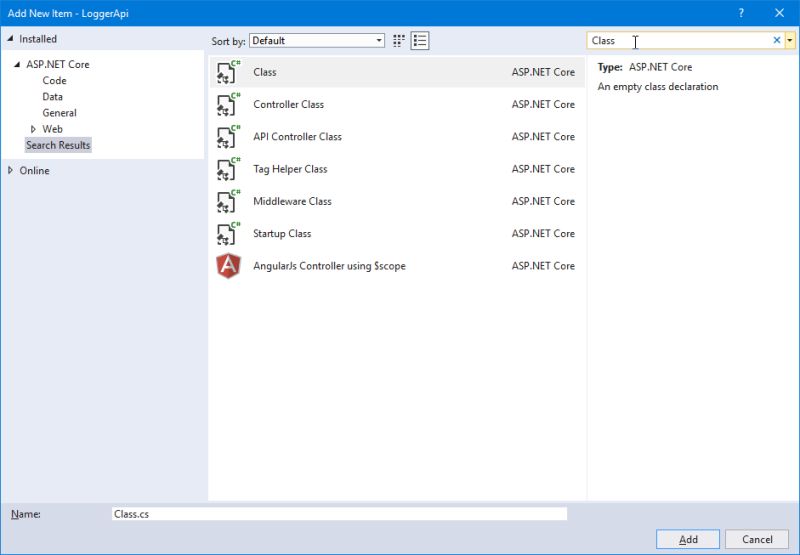Close the Add New Item dialog

(779, 13)
